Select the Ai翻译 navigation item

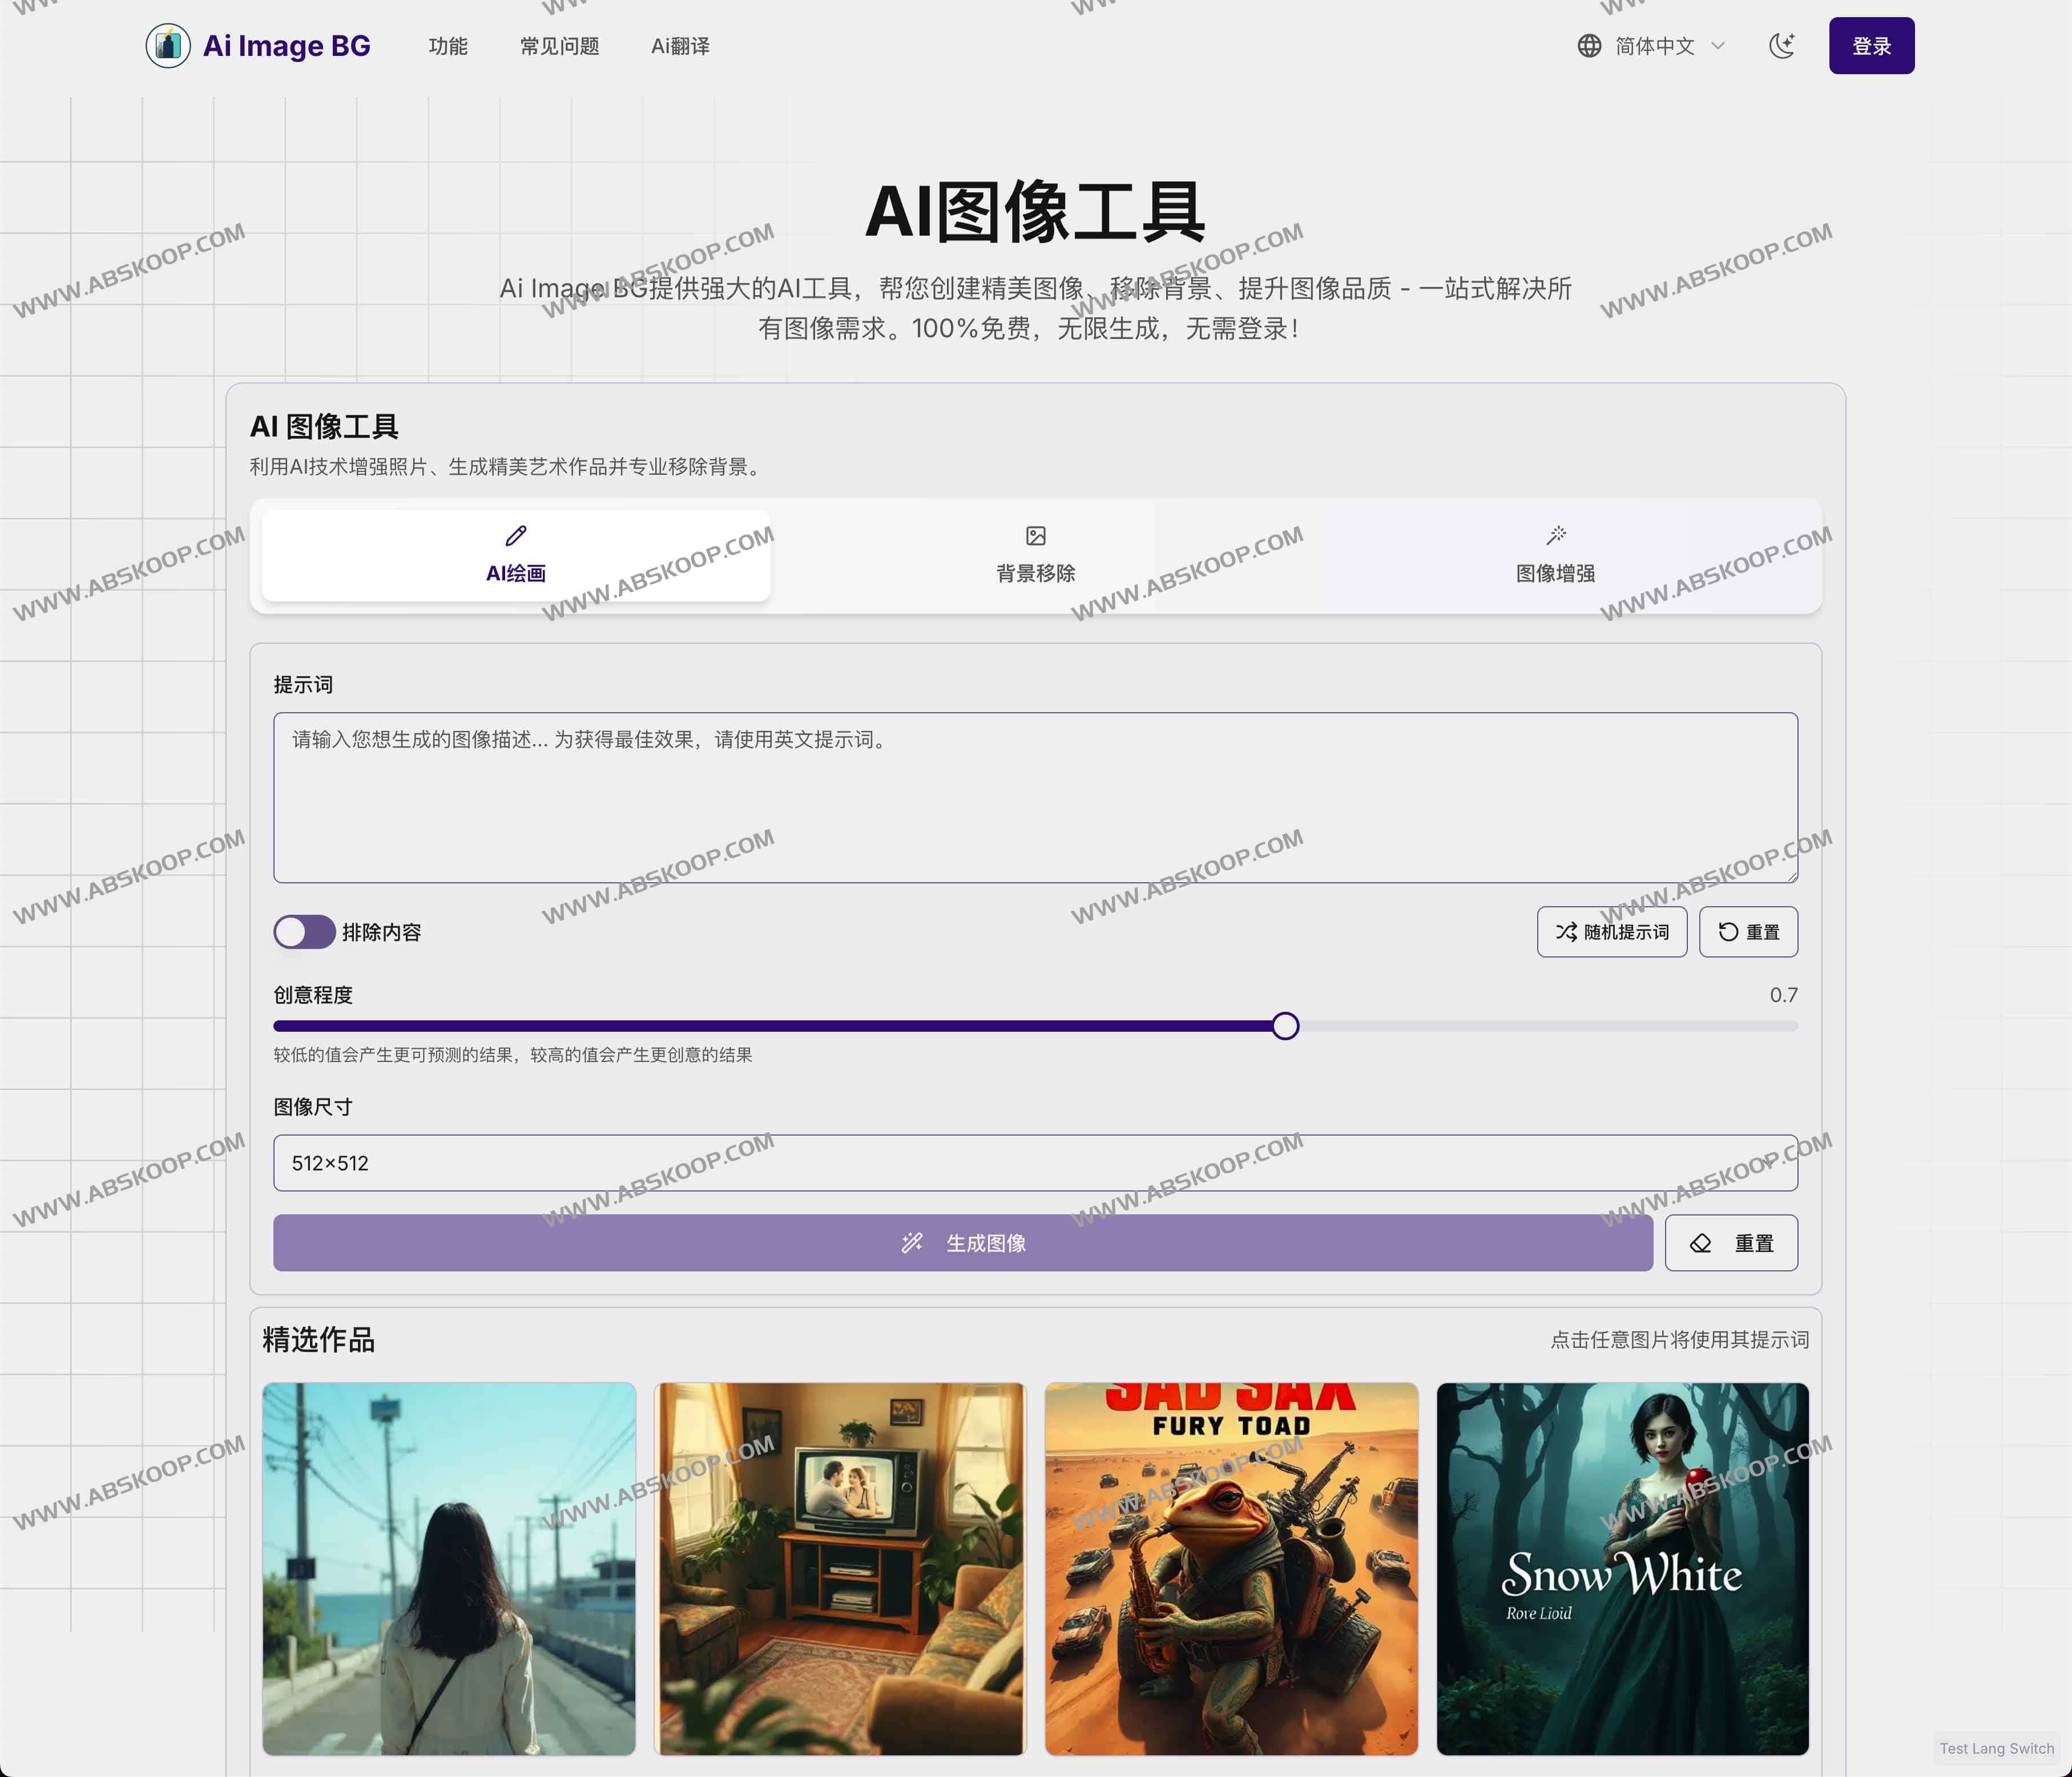(x=680, y=46)
